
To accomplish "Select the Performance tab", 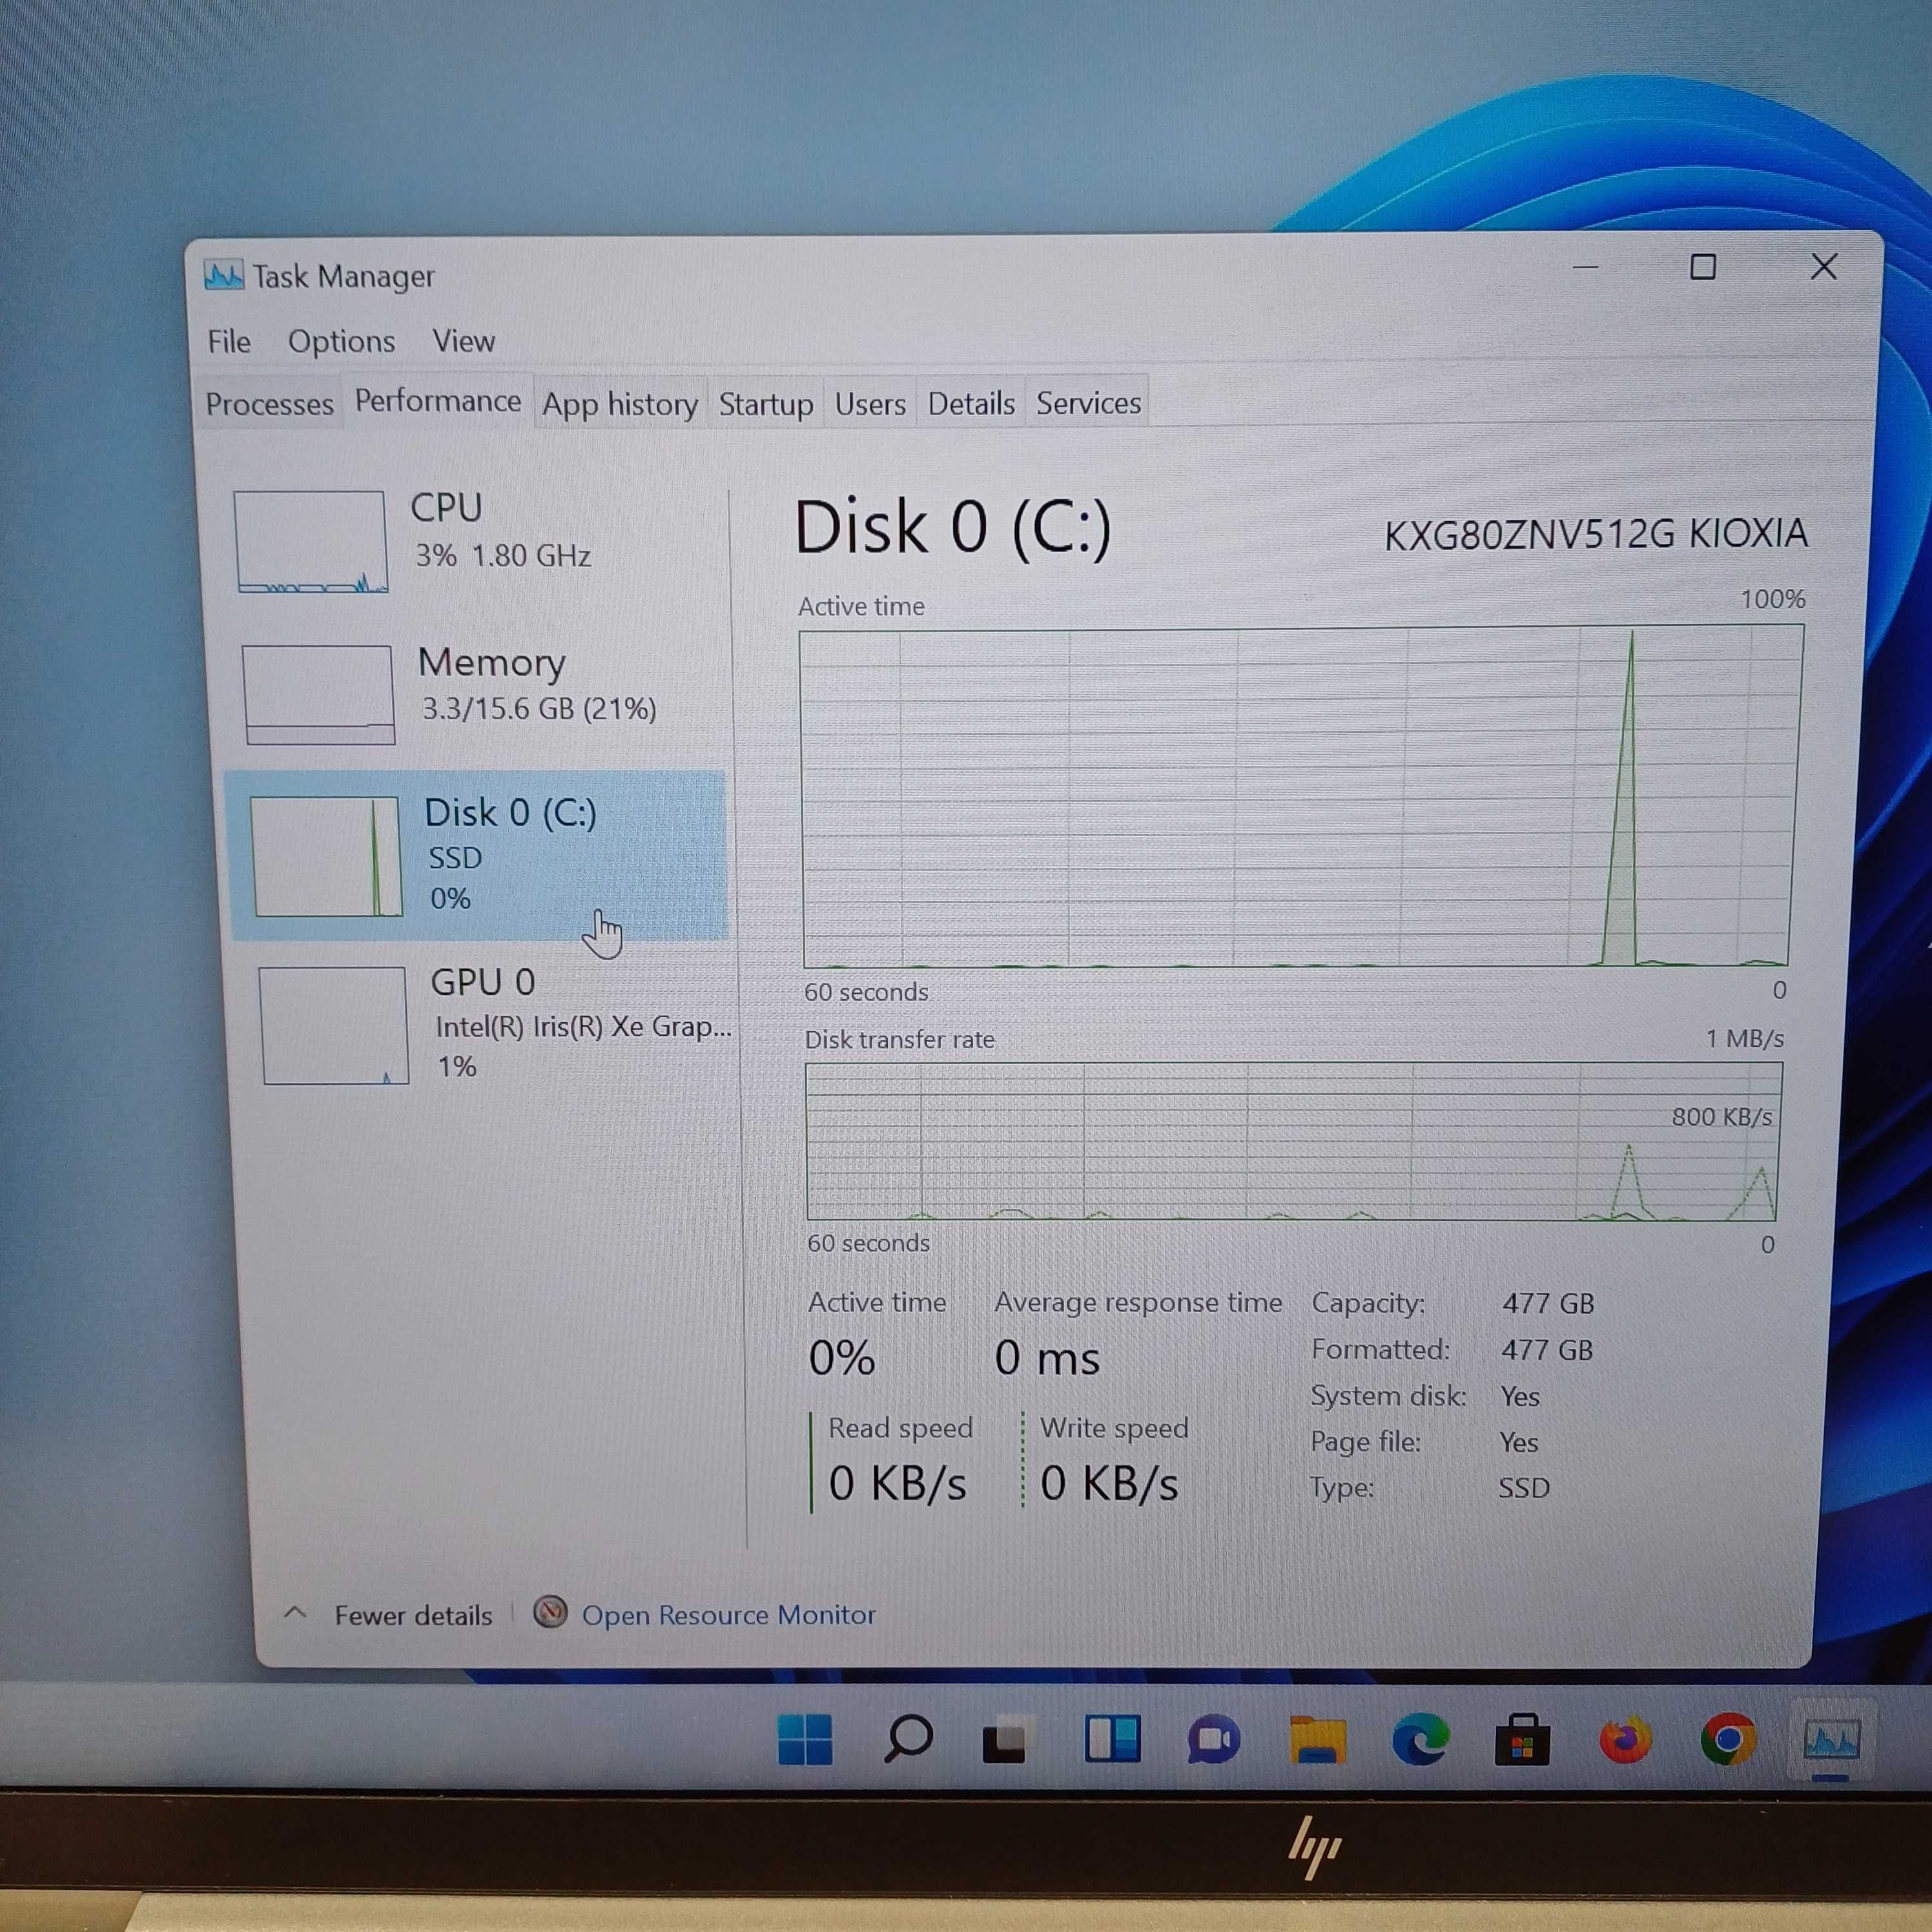I will click(438, 401).
